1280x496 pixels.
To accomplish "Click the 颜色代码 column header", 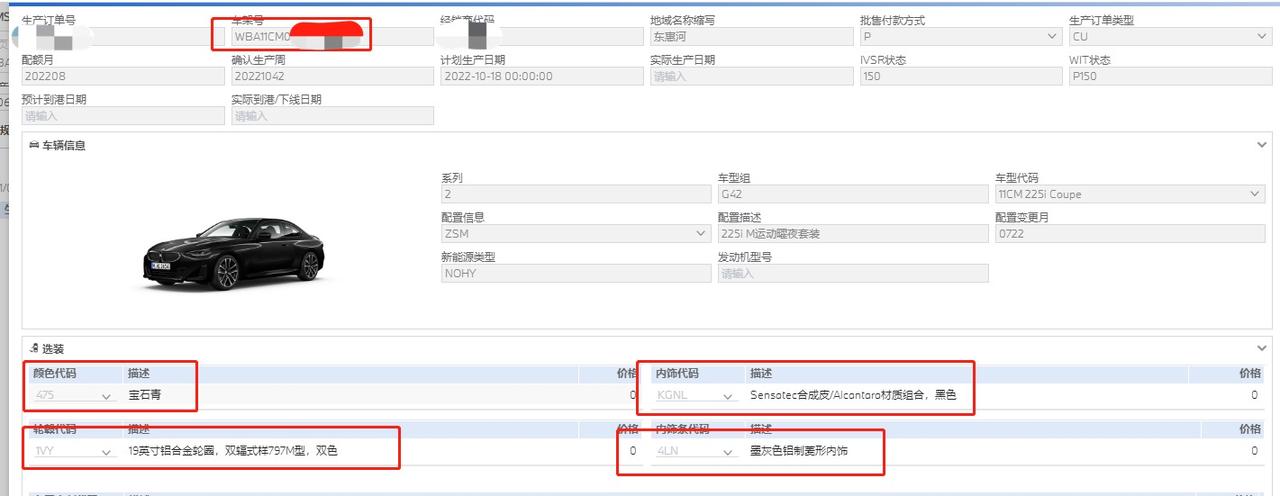I will [55, 373].
